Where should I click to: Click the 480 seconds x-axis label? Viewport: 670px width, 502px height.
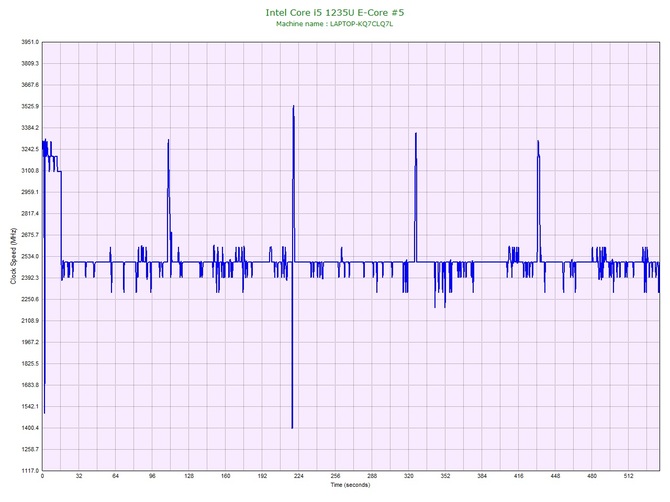592,476
